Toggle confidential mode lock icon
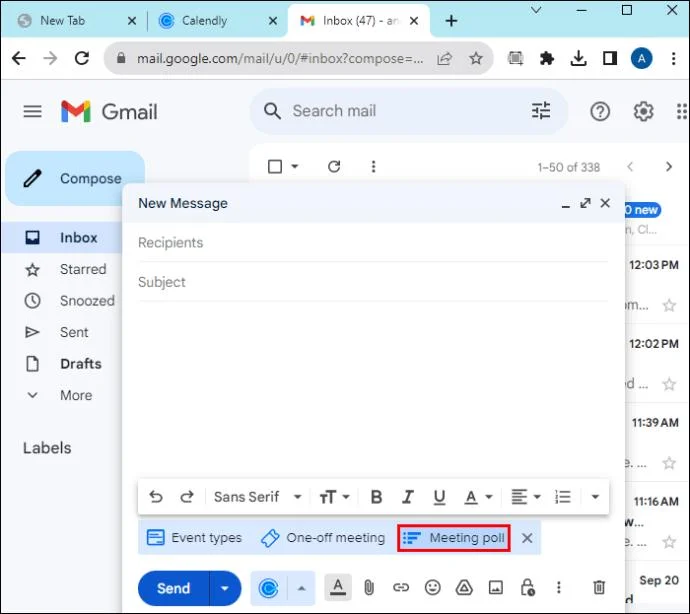The height and width of the screenshot is (614, 690). coord(527,588)
